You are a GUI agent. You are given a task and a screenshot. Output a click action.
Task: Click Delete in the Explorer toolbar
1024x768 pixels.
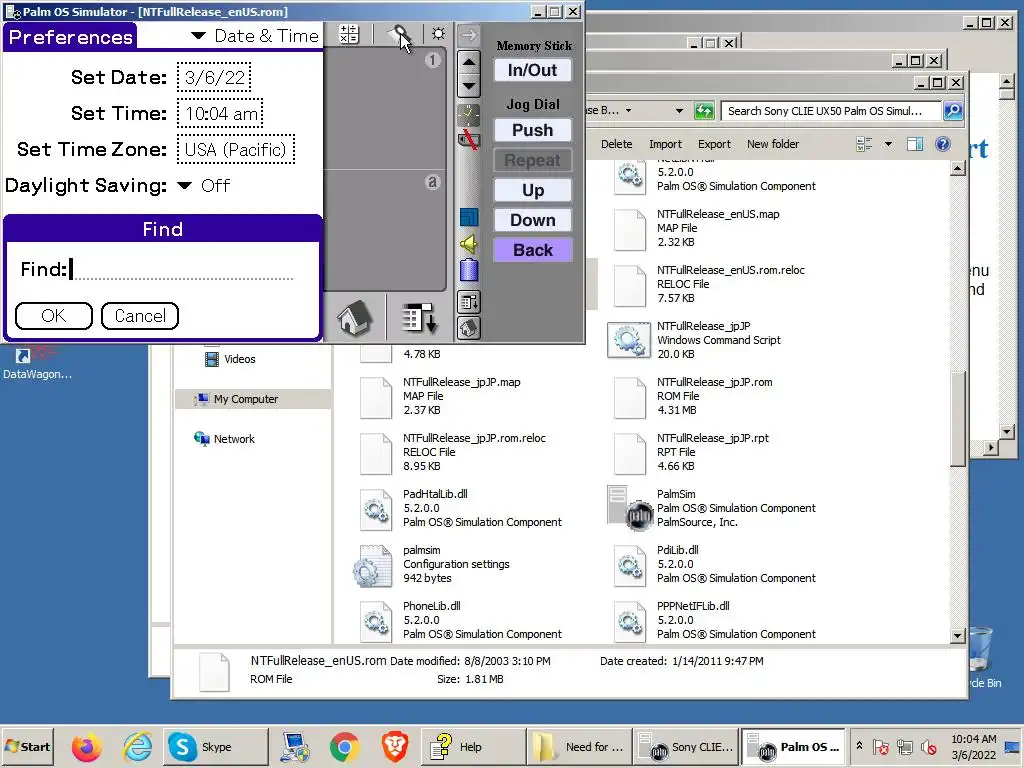point(616,144)
